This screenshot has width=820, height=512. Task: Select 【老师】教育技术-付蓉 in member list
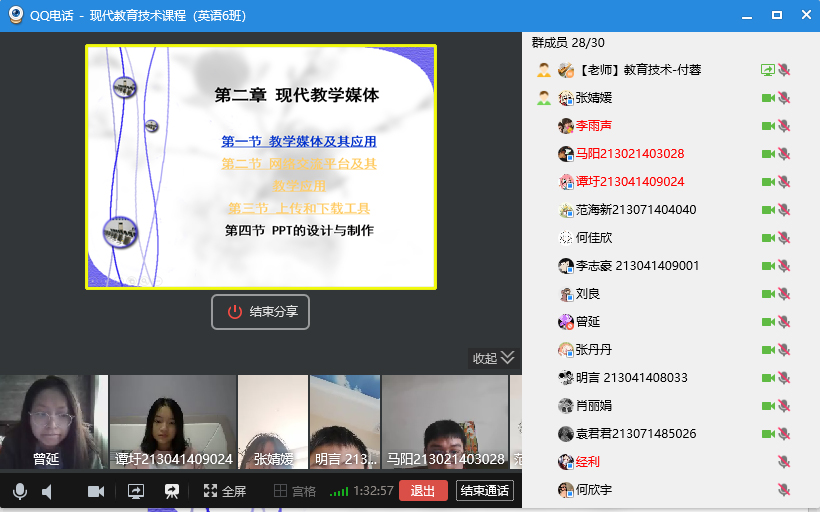(638, 70)
